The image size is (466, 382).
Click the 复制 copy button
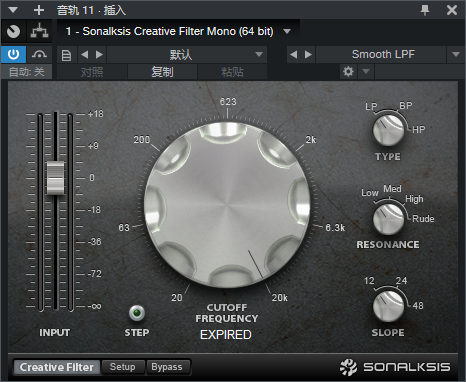162,72
